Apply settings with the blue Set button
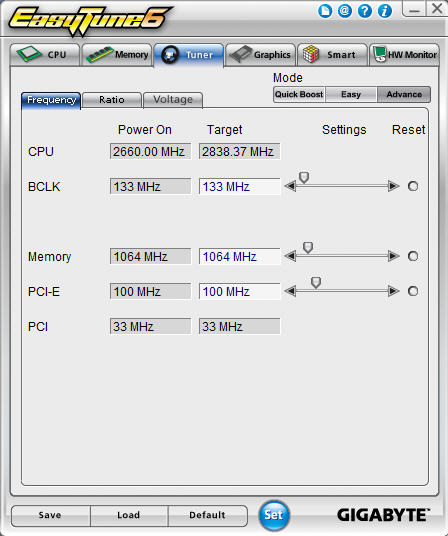448x536 pixels. click(274, 515)
